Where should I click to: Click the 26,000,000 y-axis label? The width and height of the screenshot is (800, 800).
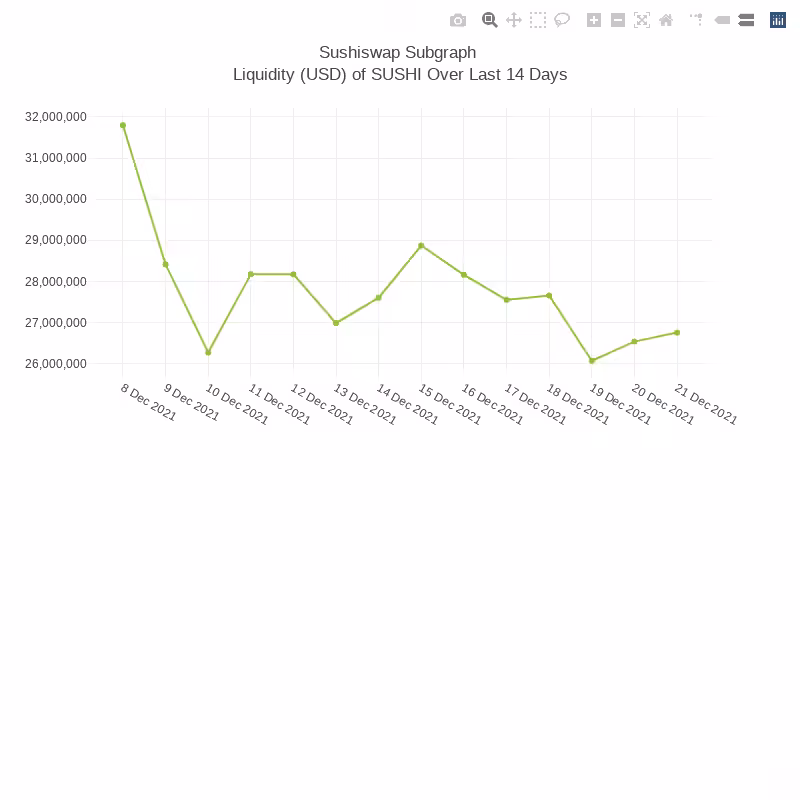coord(56,364)
